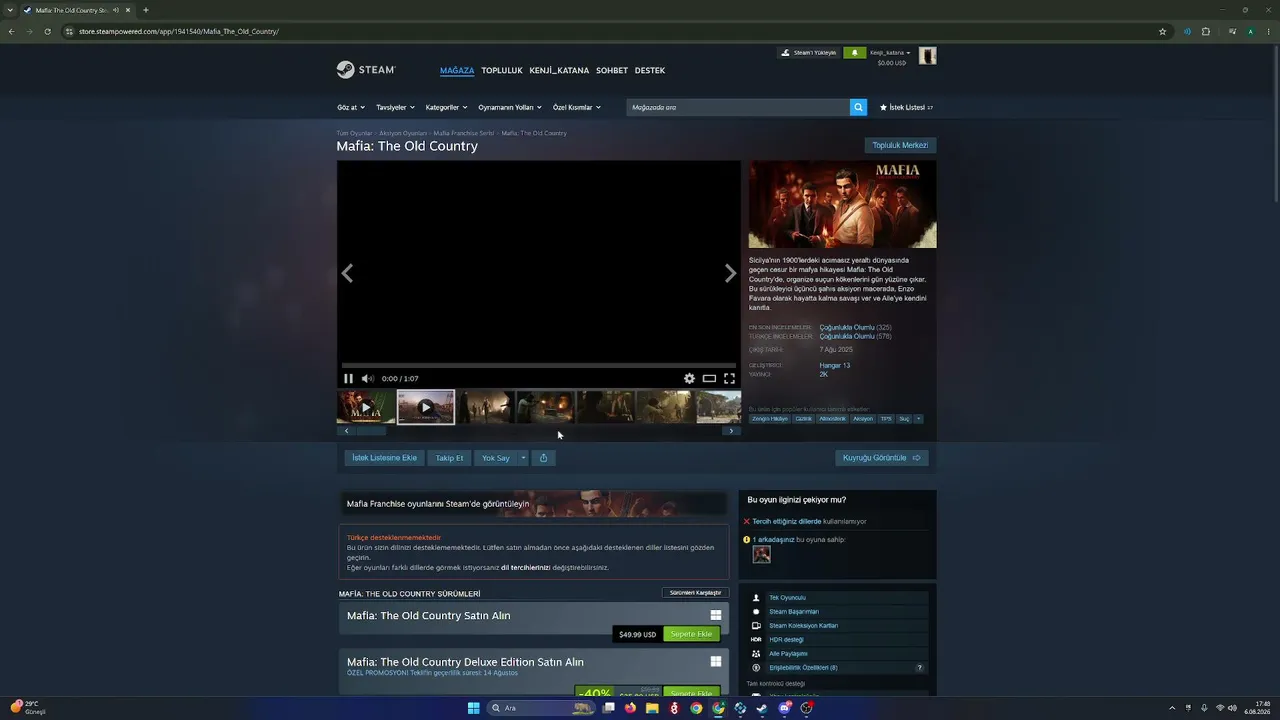This screenshot has width=1280, height=720.
Task: Click the left arrow of the thumbnail strip
Action: (x=347, y=431)
